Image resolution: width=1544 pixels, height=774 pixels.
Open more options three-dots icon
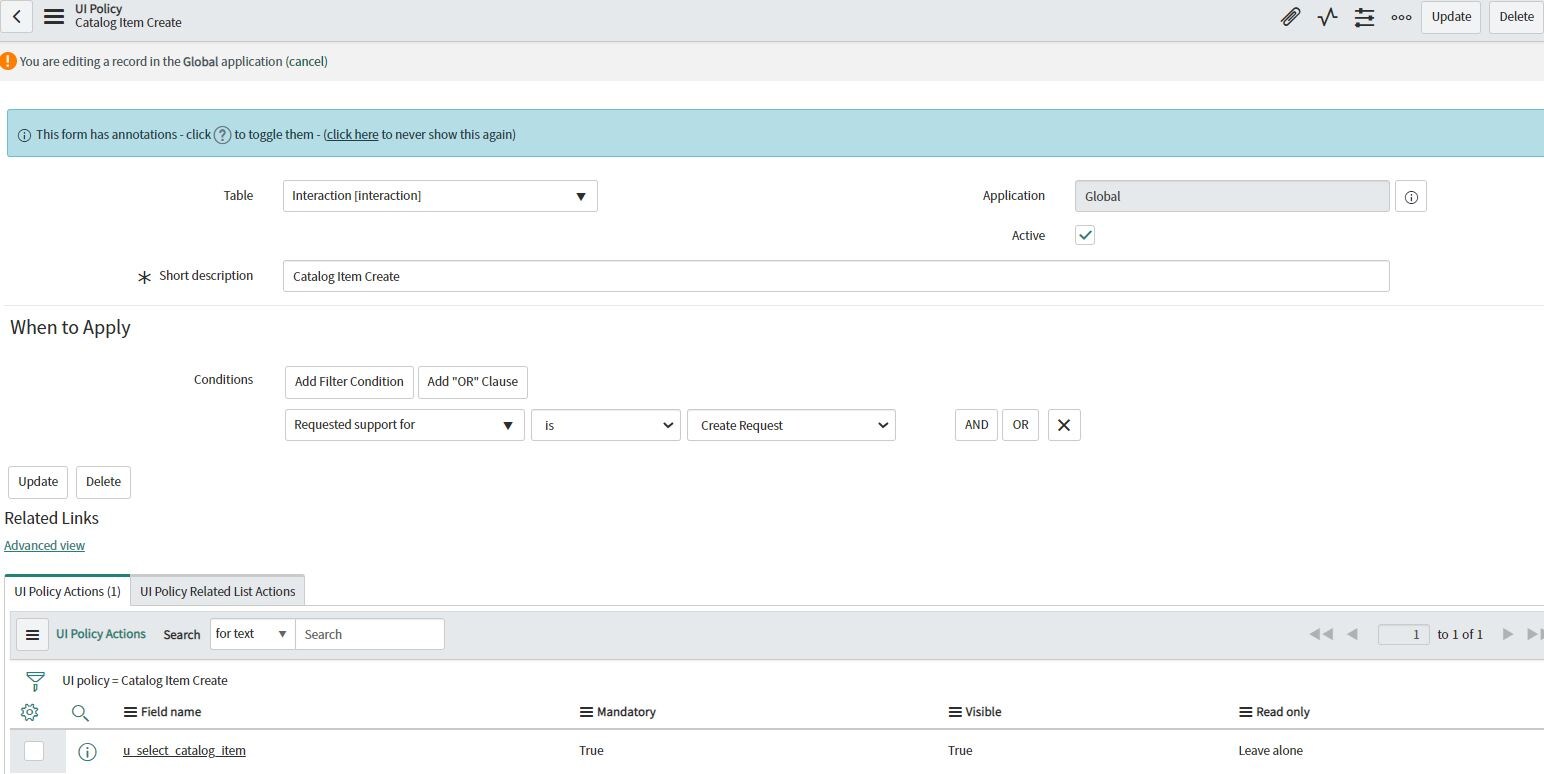point(1401,17)
